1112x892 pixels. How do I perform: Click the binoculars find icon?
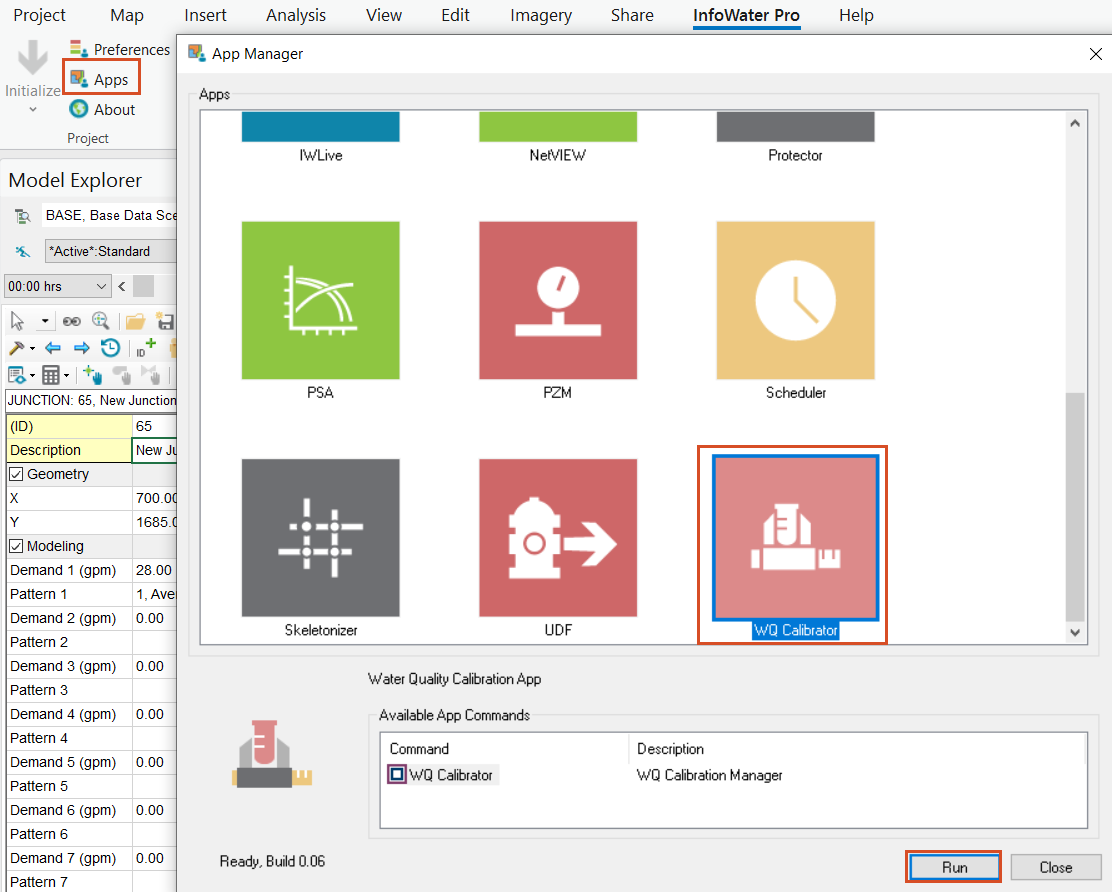tap(72, 321)
